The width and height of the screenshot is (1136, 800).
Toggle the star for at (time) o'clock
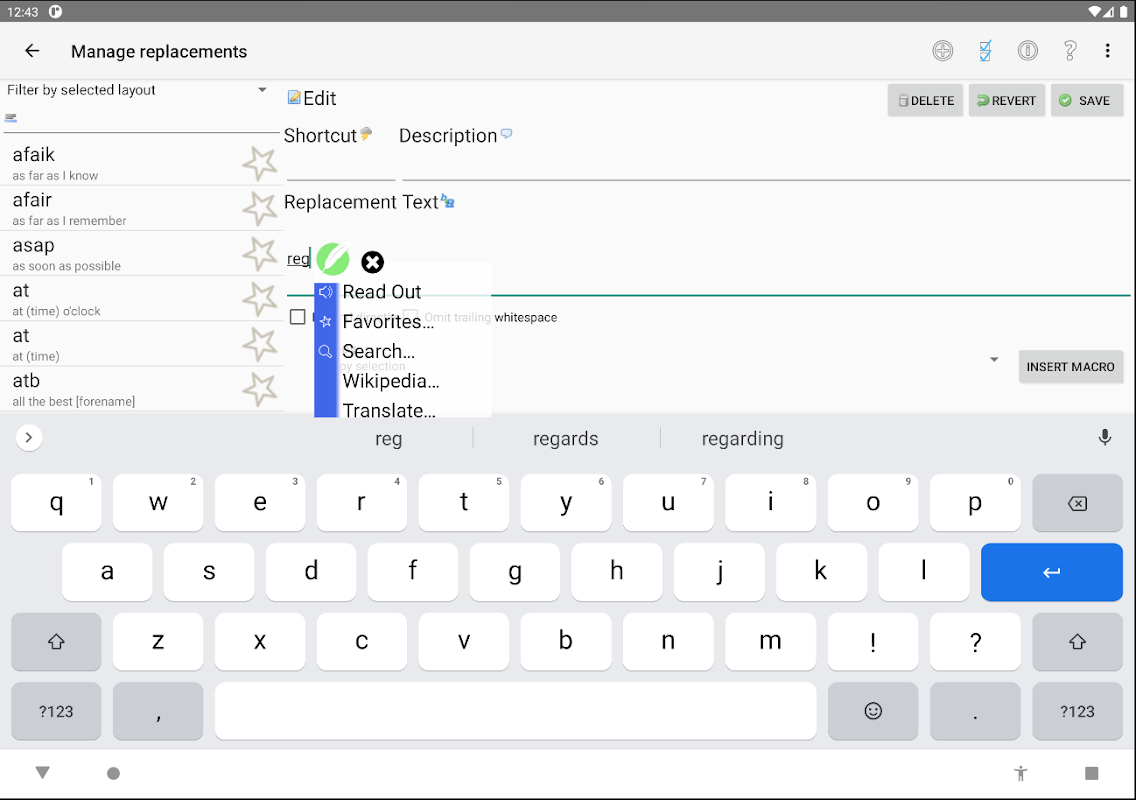pyautogui.click(x=259, y=299)
